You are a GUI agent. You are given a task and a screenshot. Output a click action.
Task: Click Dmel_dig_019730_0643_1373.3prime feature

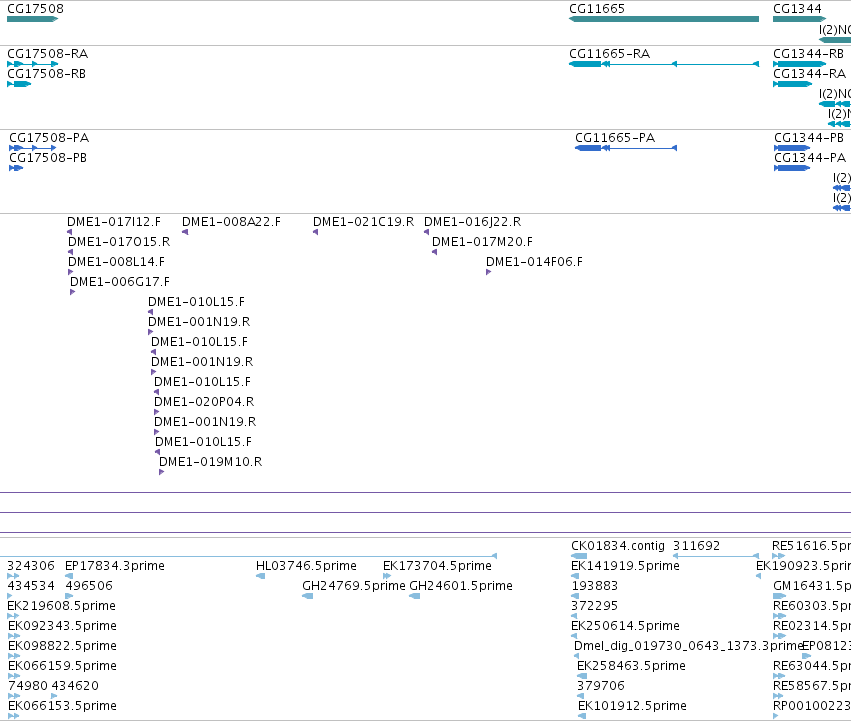click(576, 656)
